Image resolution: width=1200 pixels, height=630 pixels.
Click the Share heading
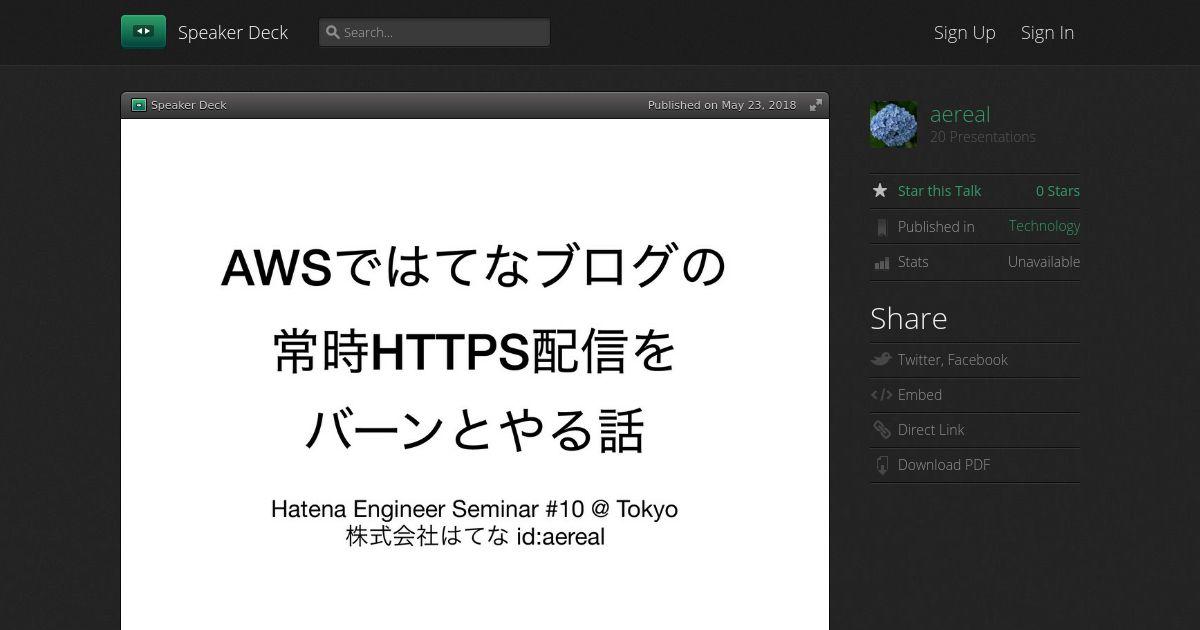click(x=908, y=319)
